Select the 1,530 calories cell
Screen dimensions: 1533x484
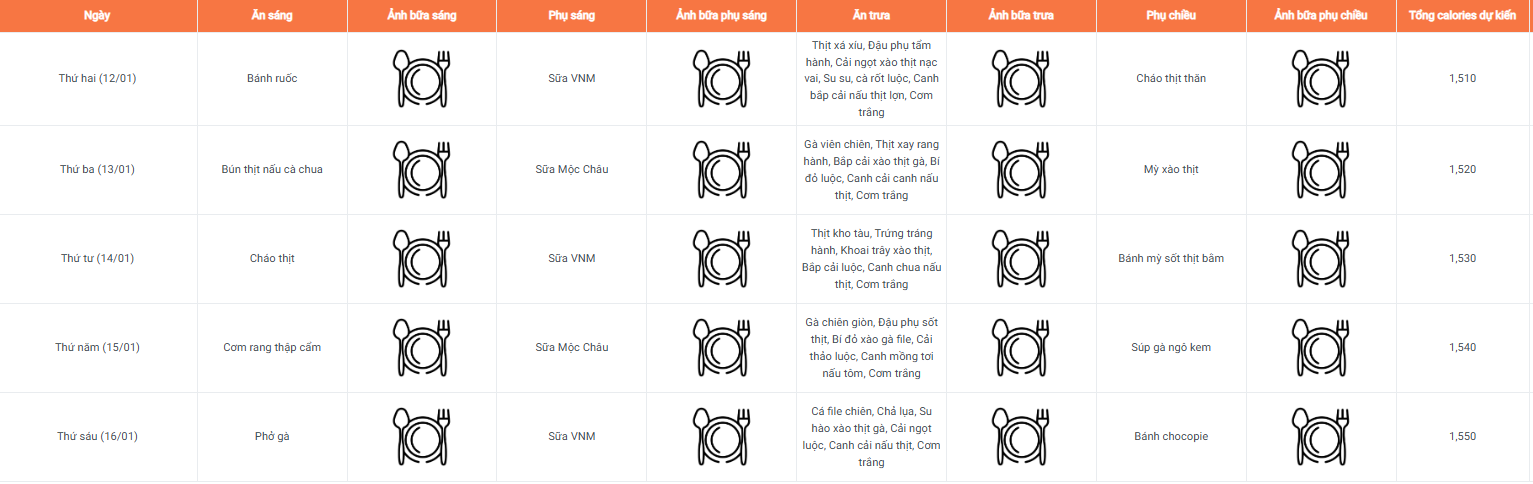pos(1462,258)
